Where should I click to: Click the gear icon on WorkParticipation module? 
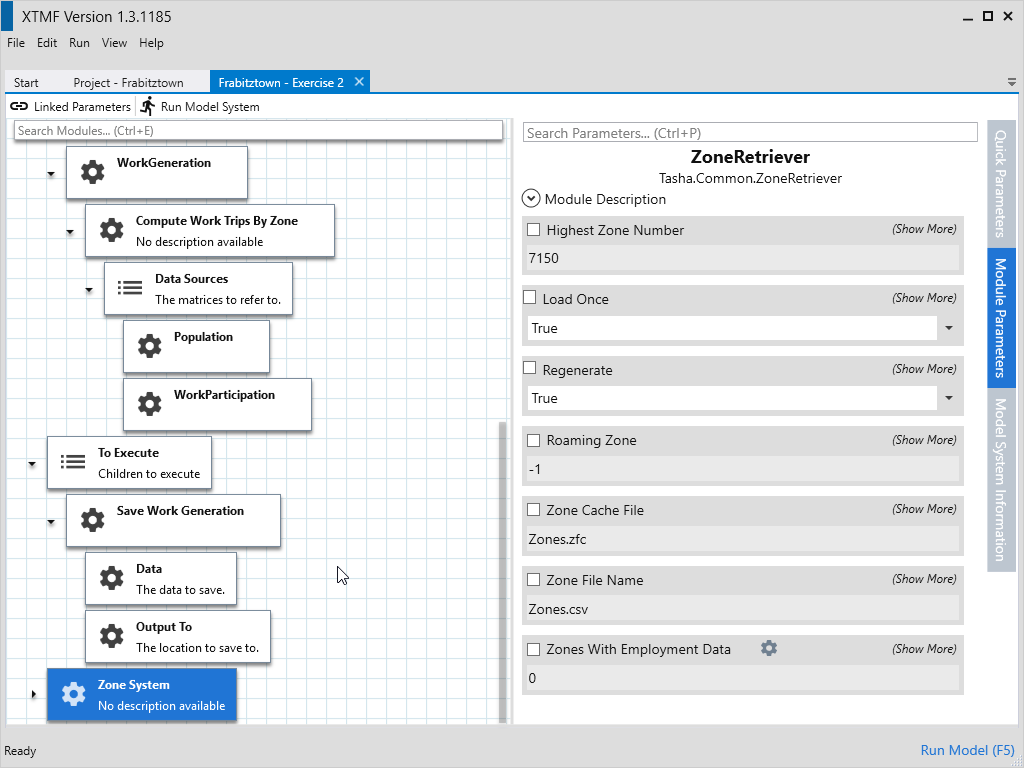pyautogui.click(x=149, y=404)
